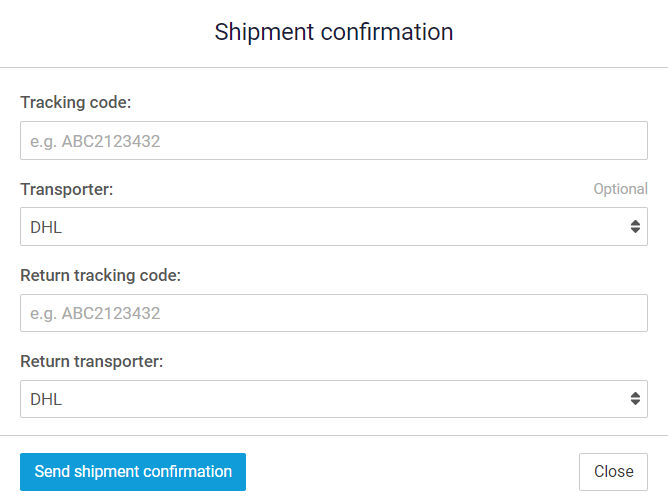
Task: Click the Shipment confirmation dialog title
Action: 334,32
